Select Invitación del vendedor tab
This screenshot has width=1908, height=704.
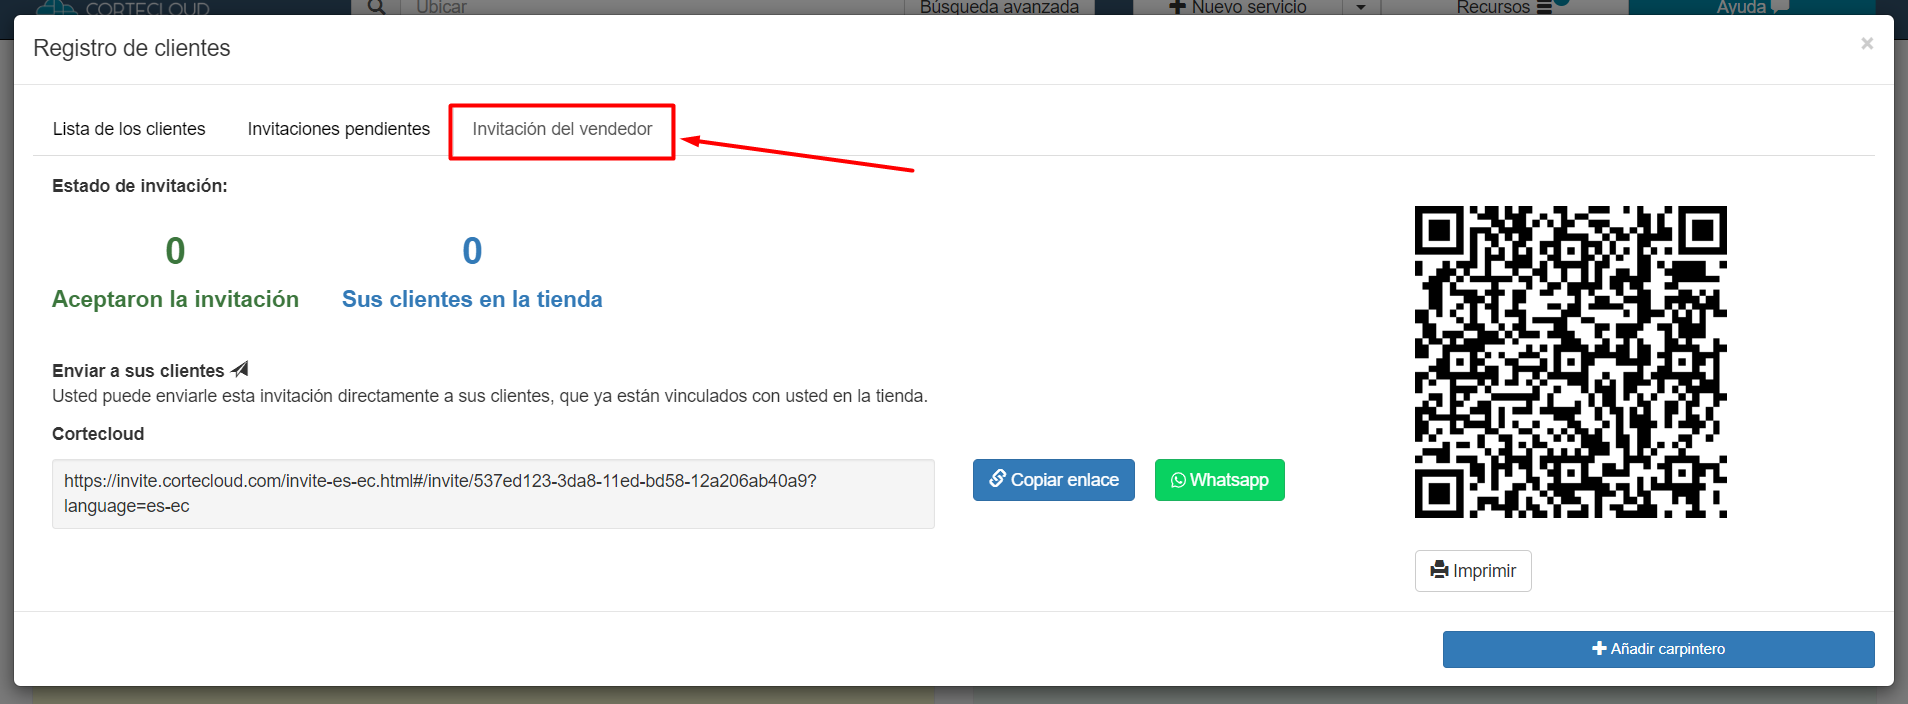pos(562,129)
